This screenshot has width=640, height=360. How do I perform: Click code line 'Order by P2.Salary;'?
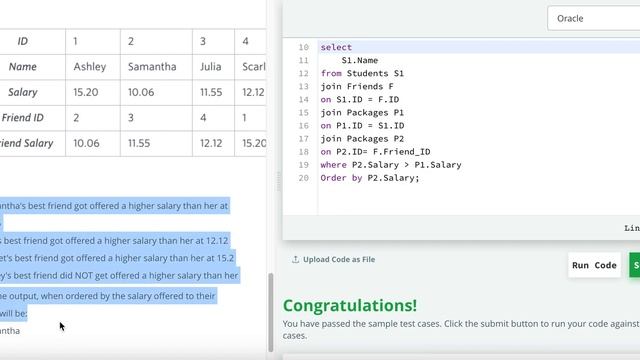pyautogui.click(x=370, y=178)
